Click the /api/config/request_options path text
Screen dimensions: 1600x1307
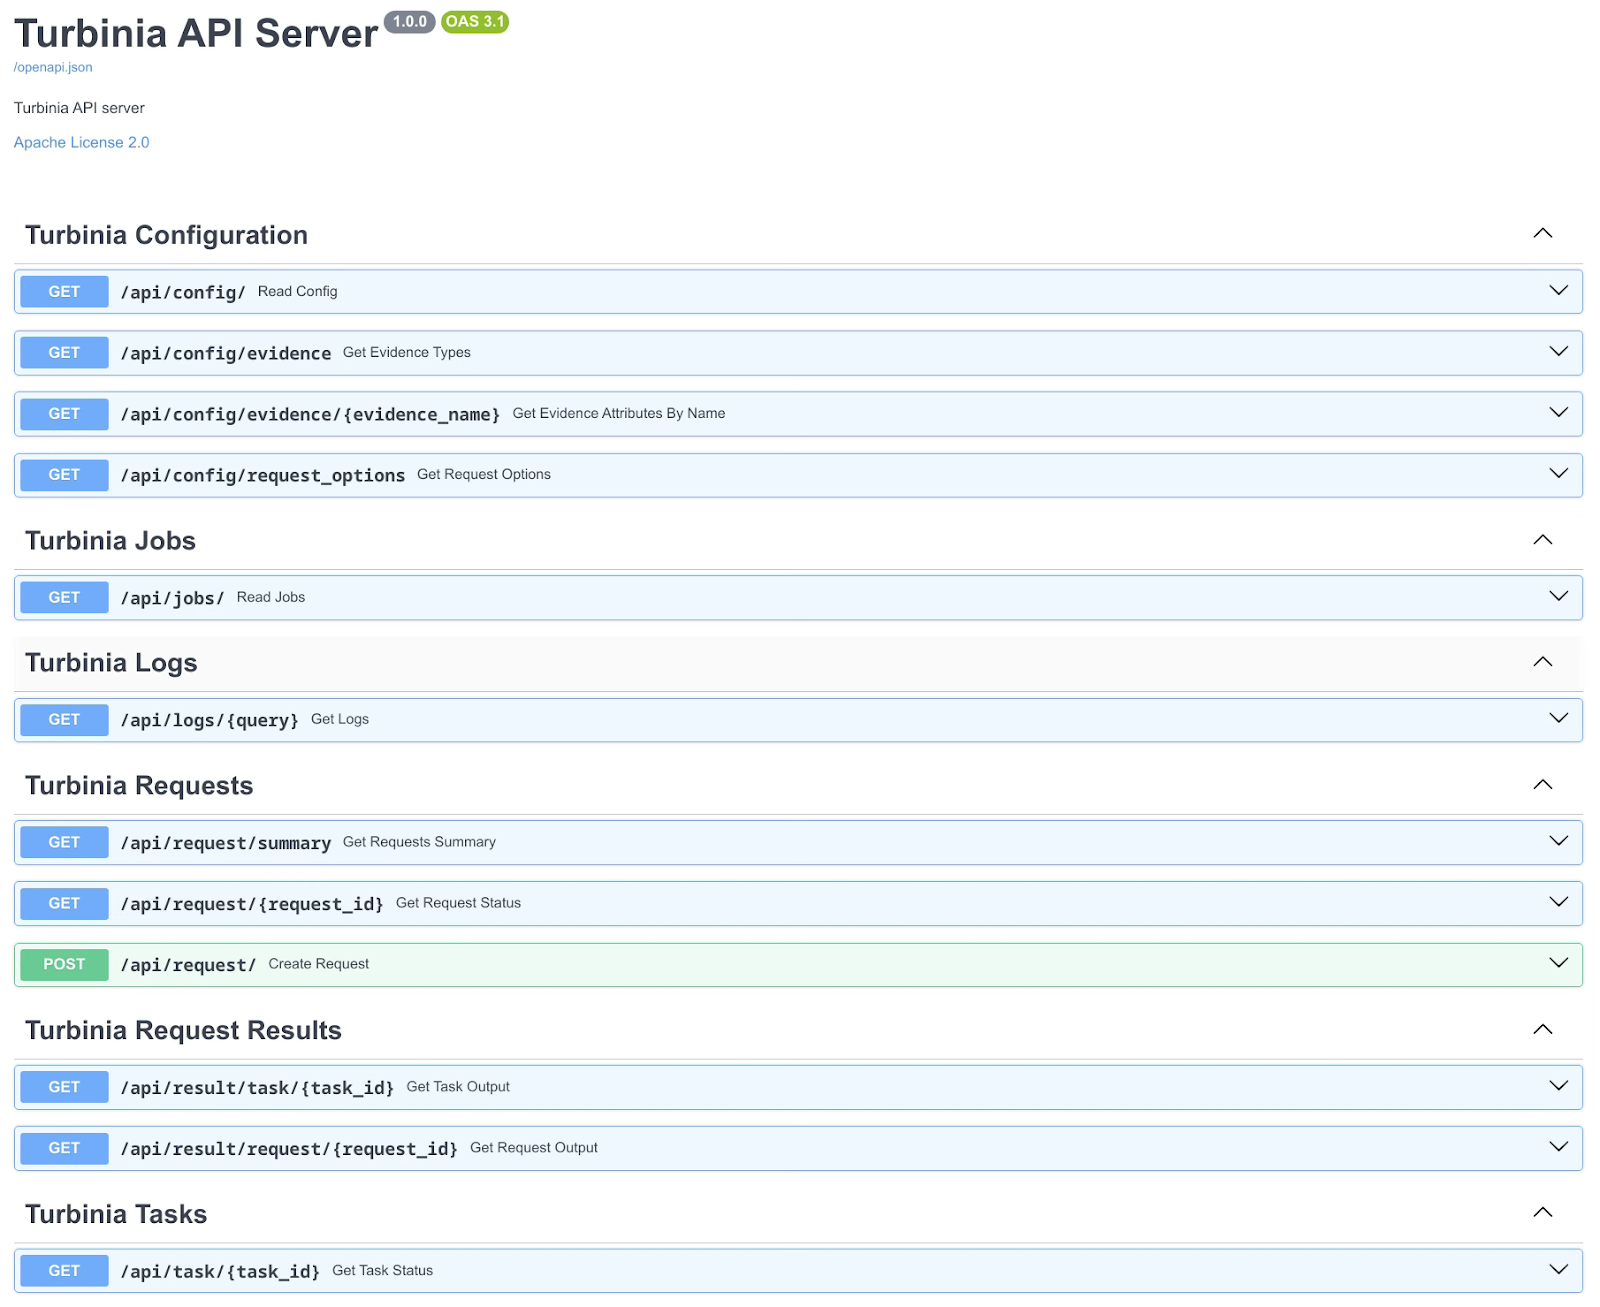pyautogui.click(x=263, y=475)
